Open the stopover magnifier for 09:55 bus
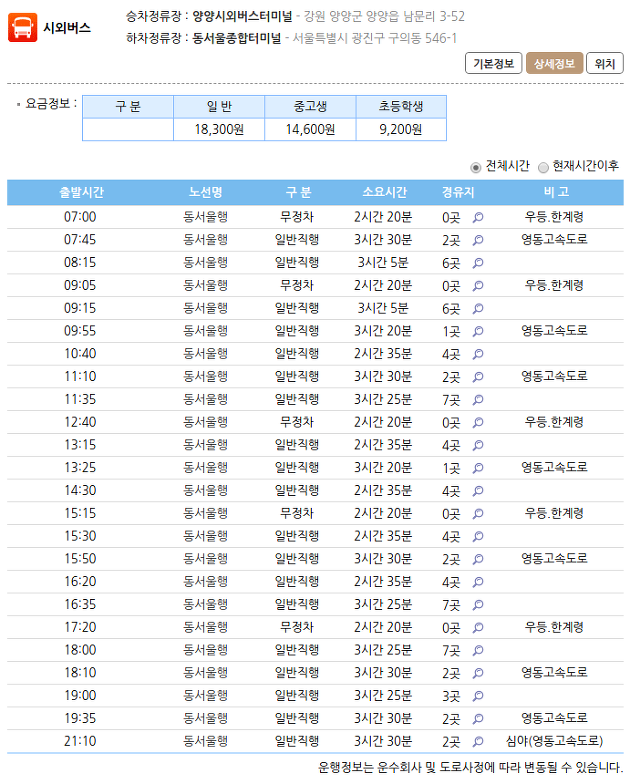The image size is (630, 784). click(478, 332)
